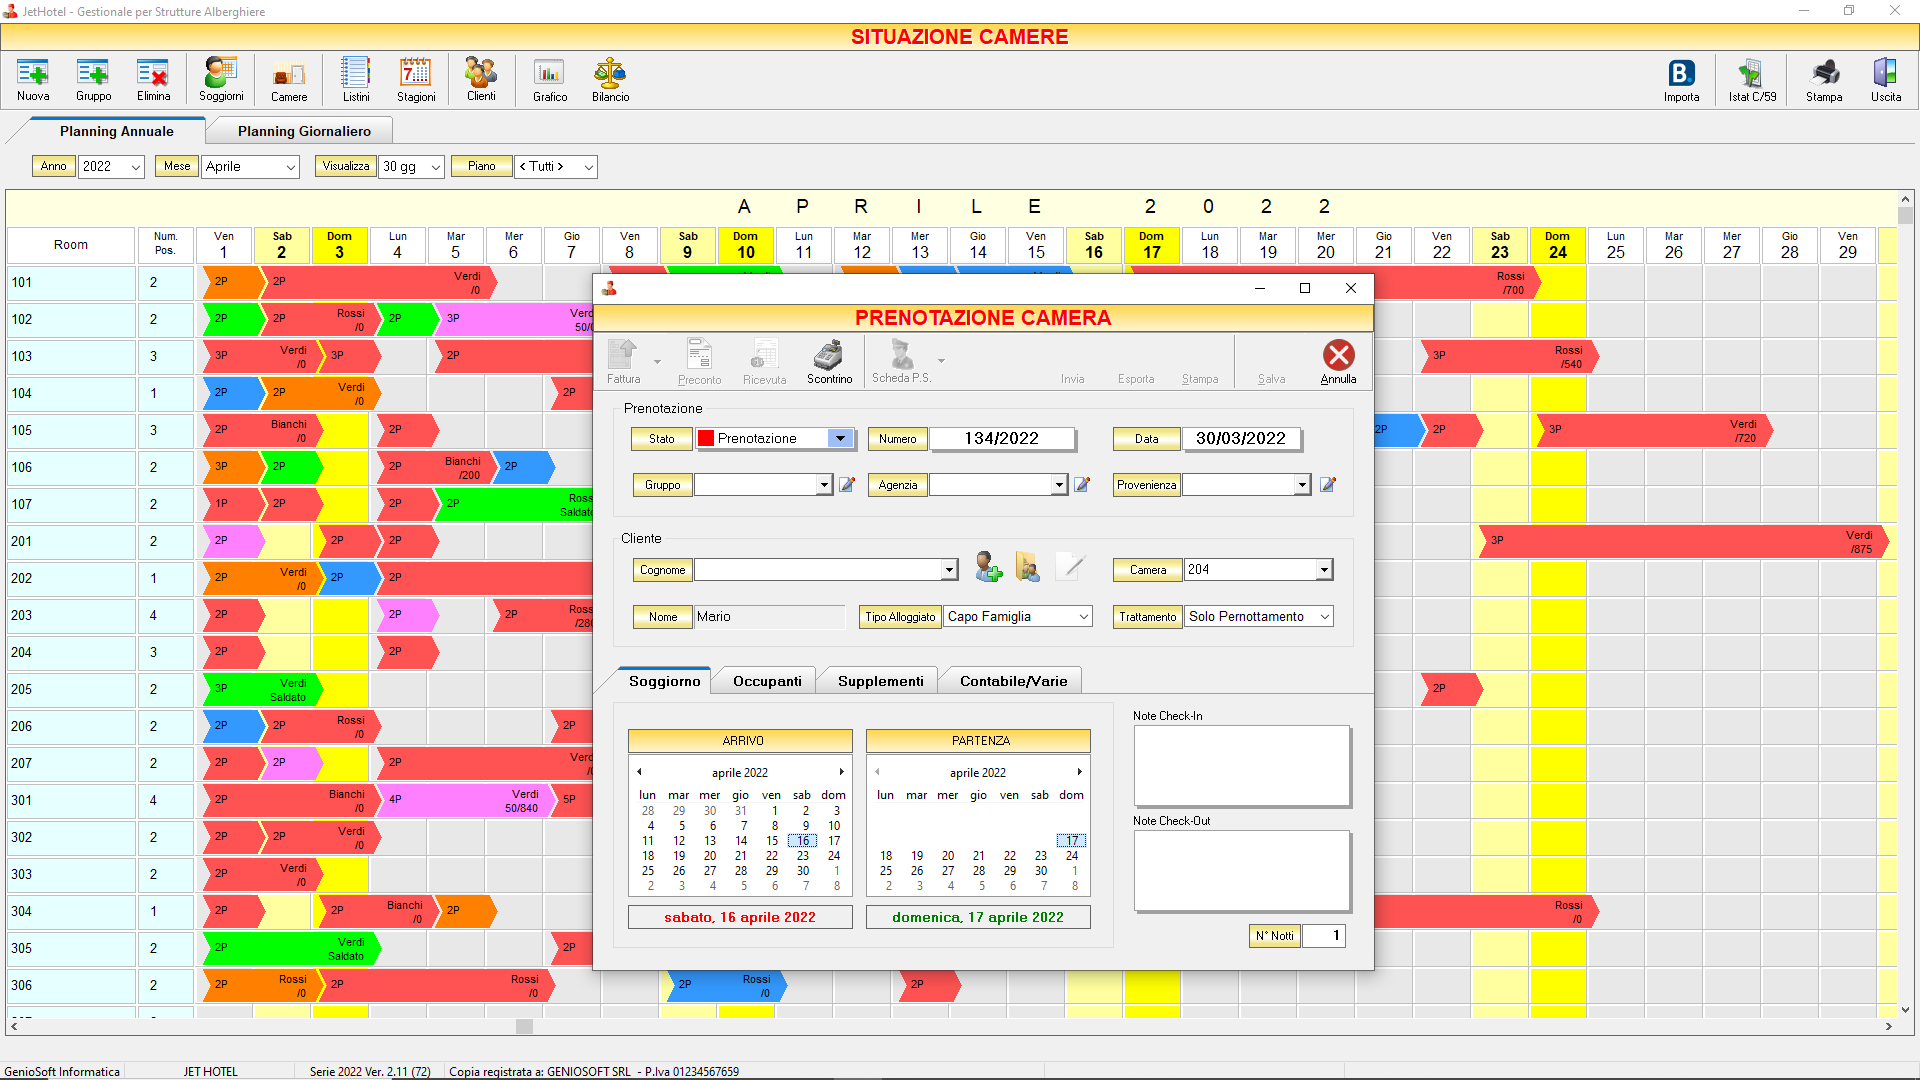Click the Cognome label button
Screen dimensions: 1920x1080
662,570
